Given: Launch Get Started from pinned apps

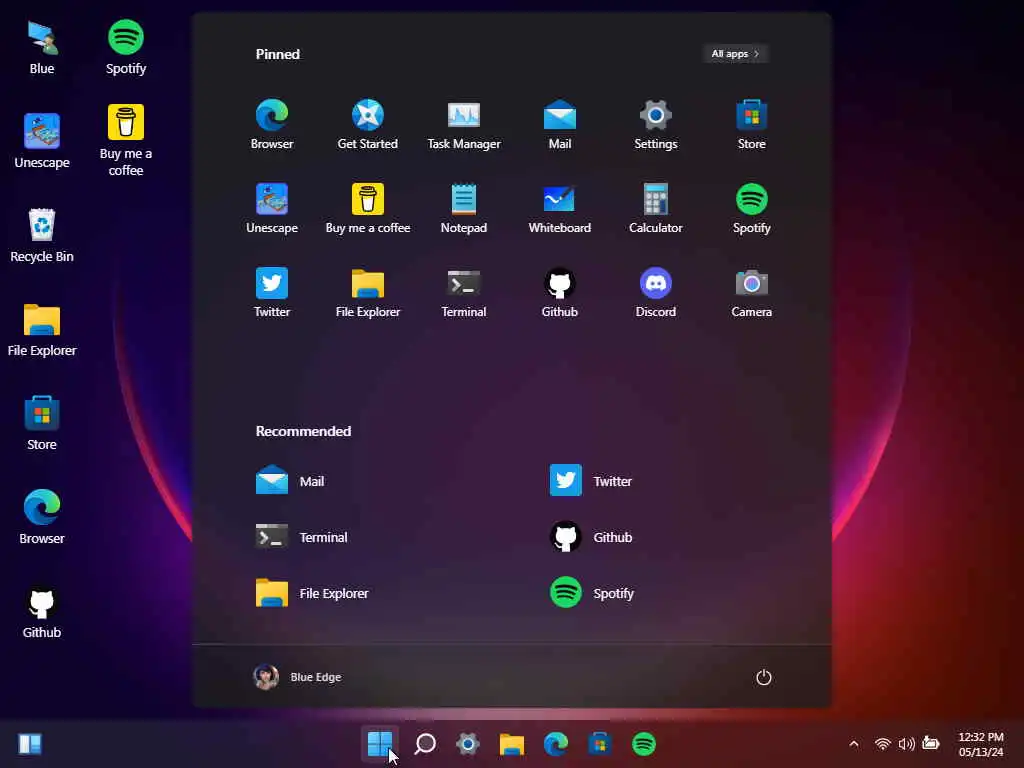Looking at the screenshot, I should (x=368, y=125).
